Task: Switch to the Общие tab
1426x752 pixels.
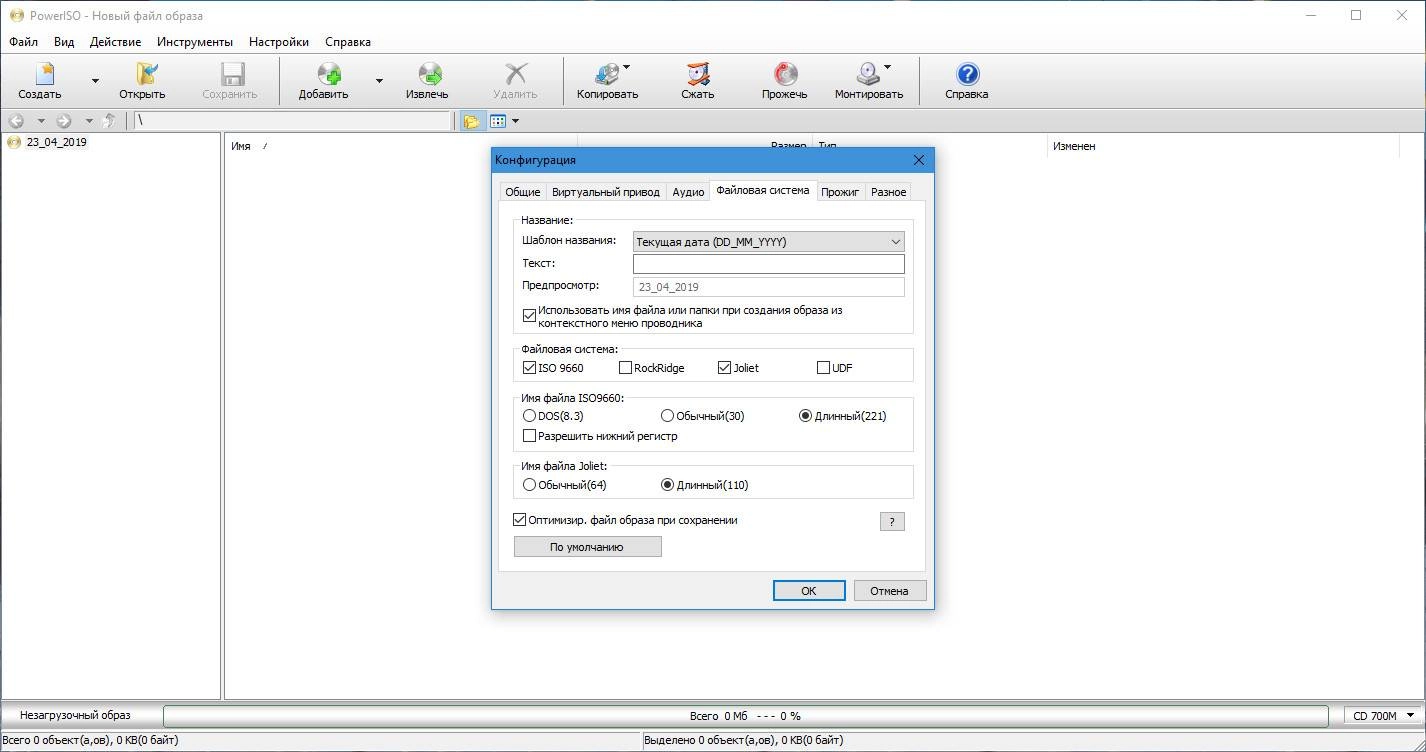Action: [522, 192]
